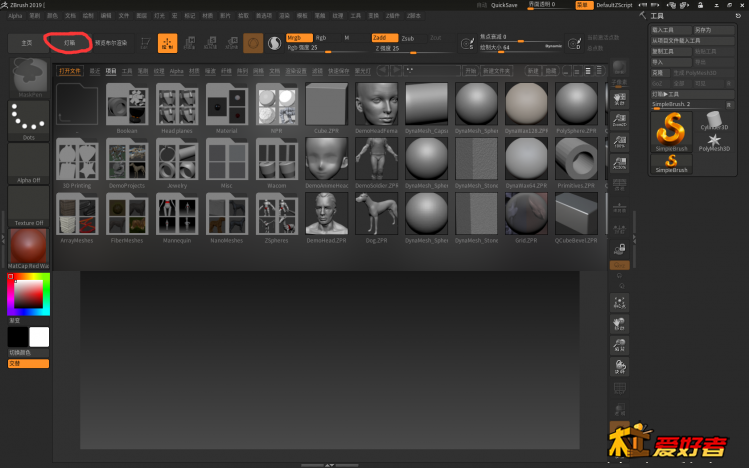
Task: Click the 另存为 Save As button
Action: tap(714, 30)
